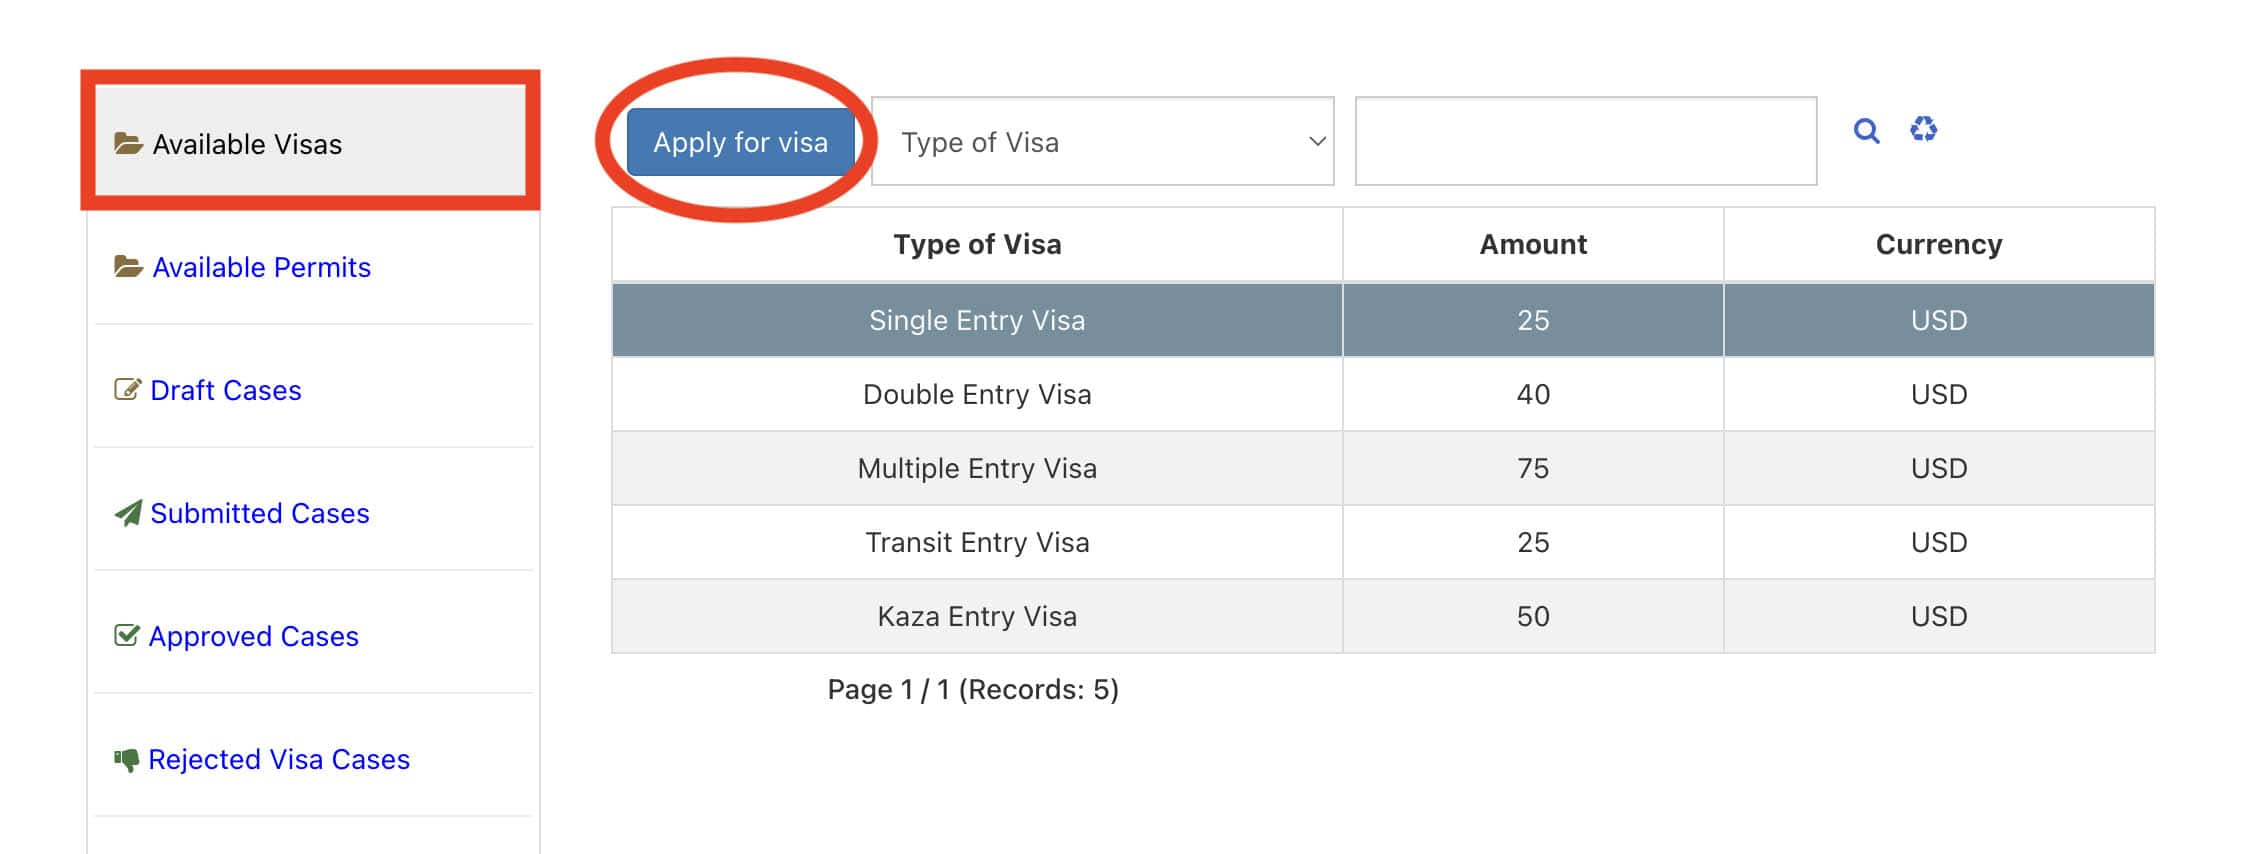Click the checkmark icon beside Approved Cases

[124, 635]
